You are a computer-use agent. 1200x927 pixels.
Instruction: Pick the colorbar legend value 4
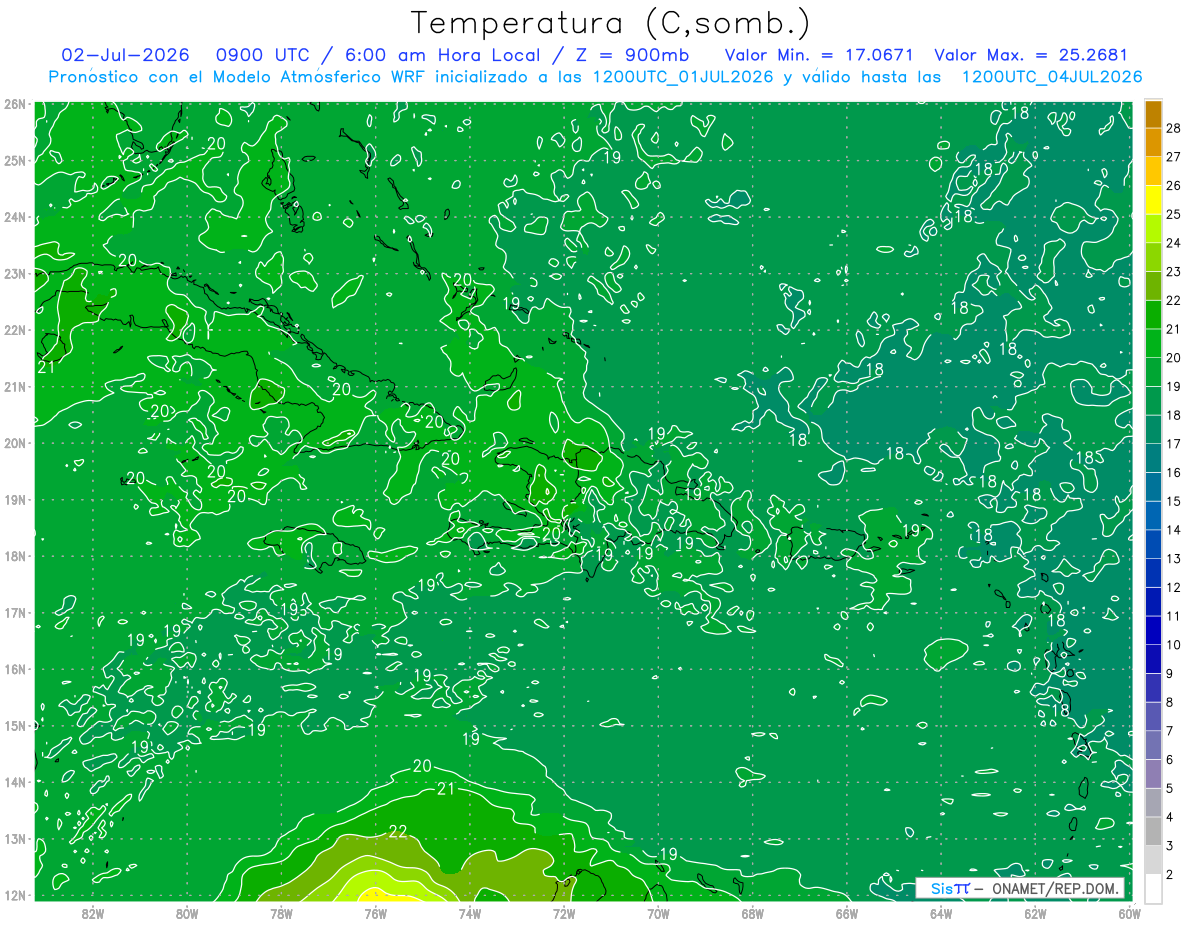tap(1171, 817)
